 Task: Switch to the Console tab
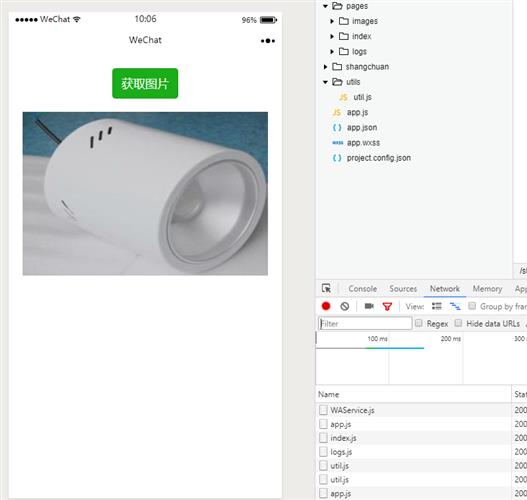362,289
